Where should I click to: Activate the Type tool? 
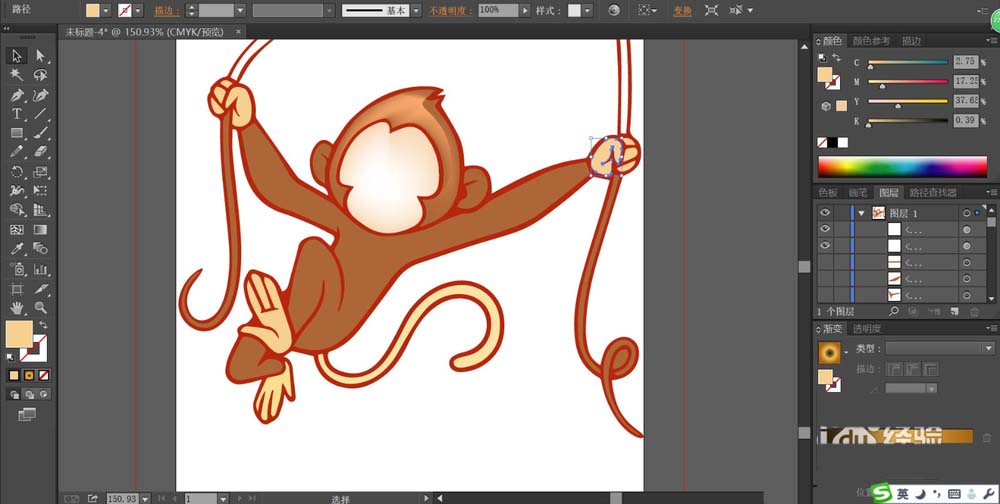[x=17, y=114]
